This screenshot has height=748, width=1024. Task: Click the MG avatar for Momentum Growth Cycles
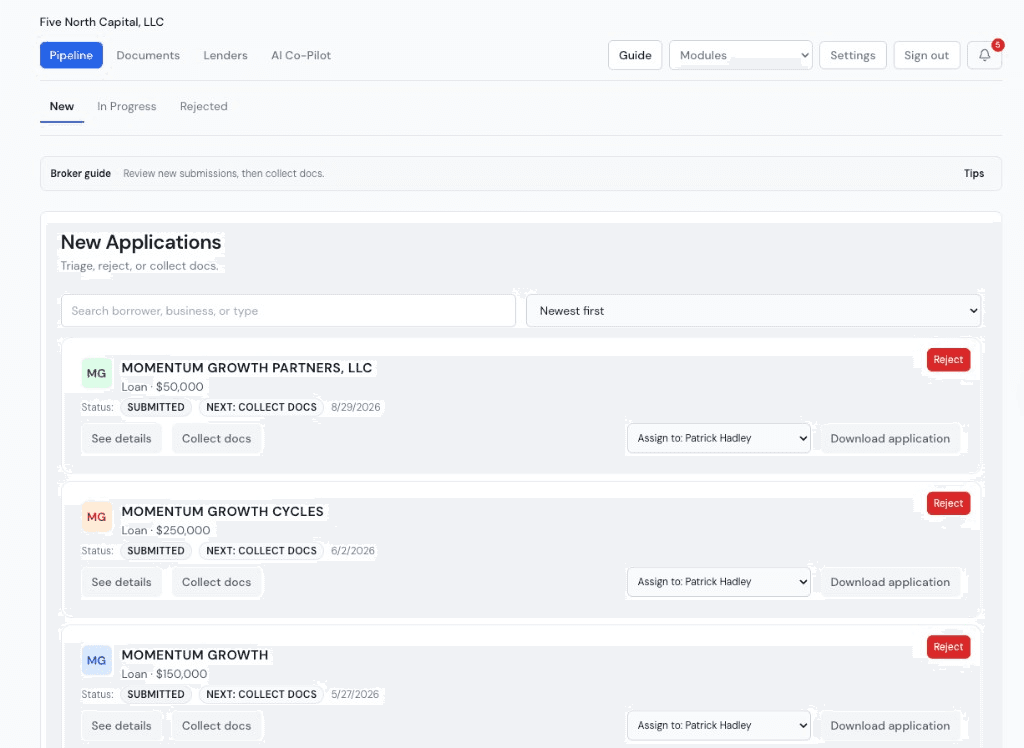[97, 517]
